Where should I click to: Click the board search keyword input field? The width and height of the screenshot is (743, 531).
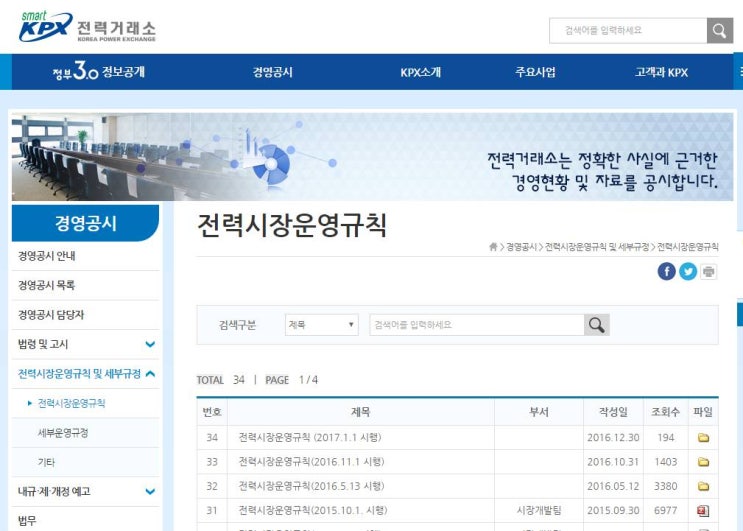476,325
